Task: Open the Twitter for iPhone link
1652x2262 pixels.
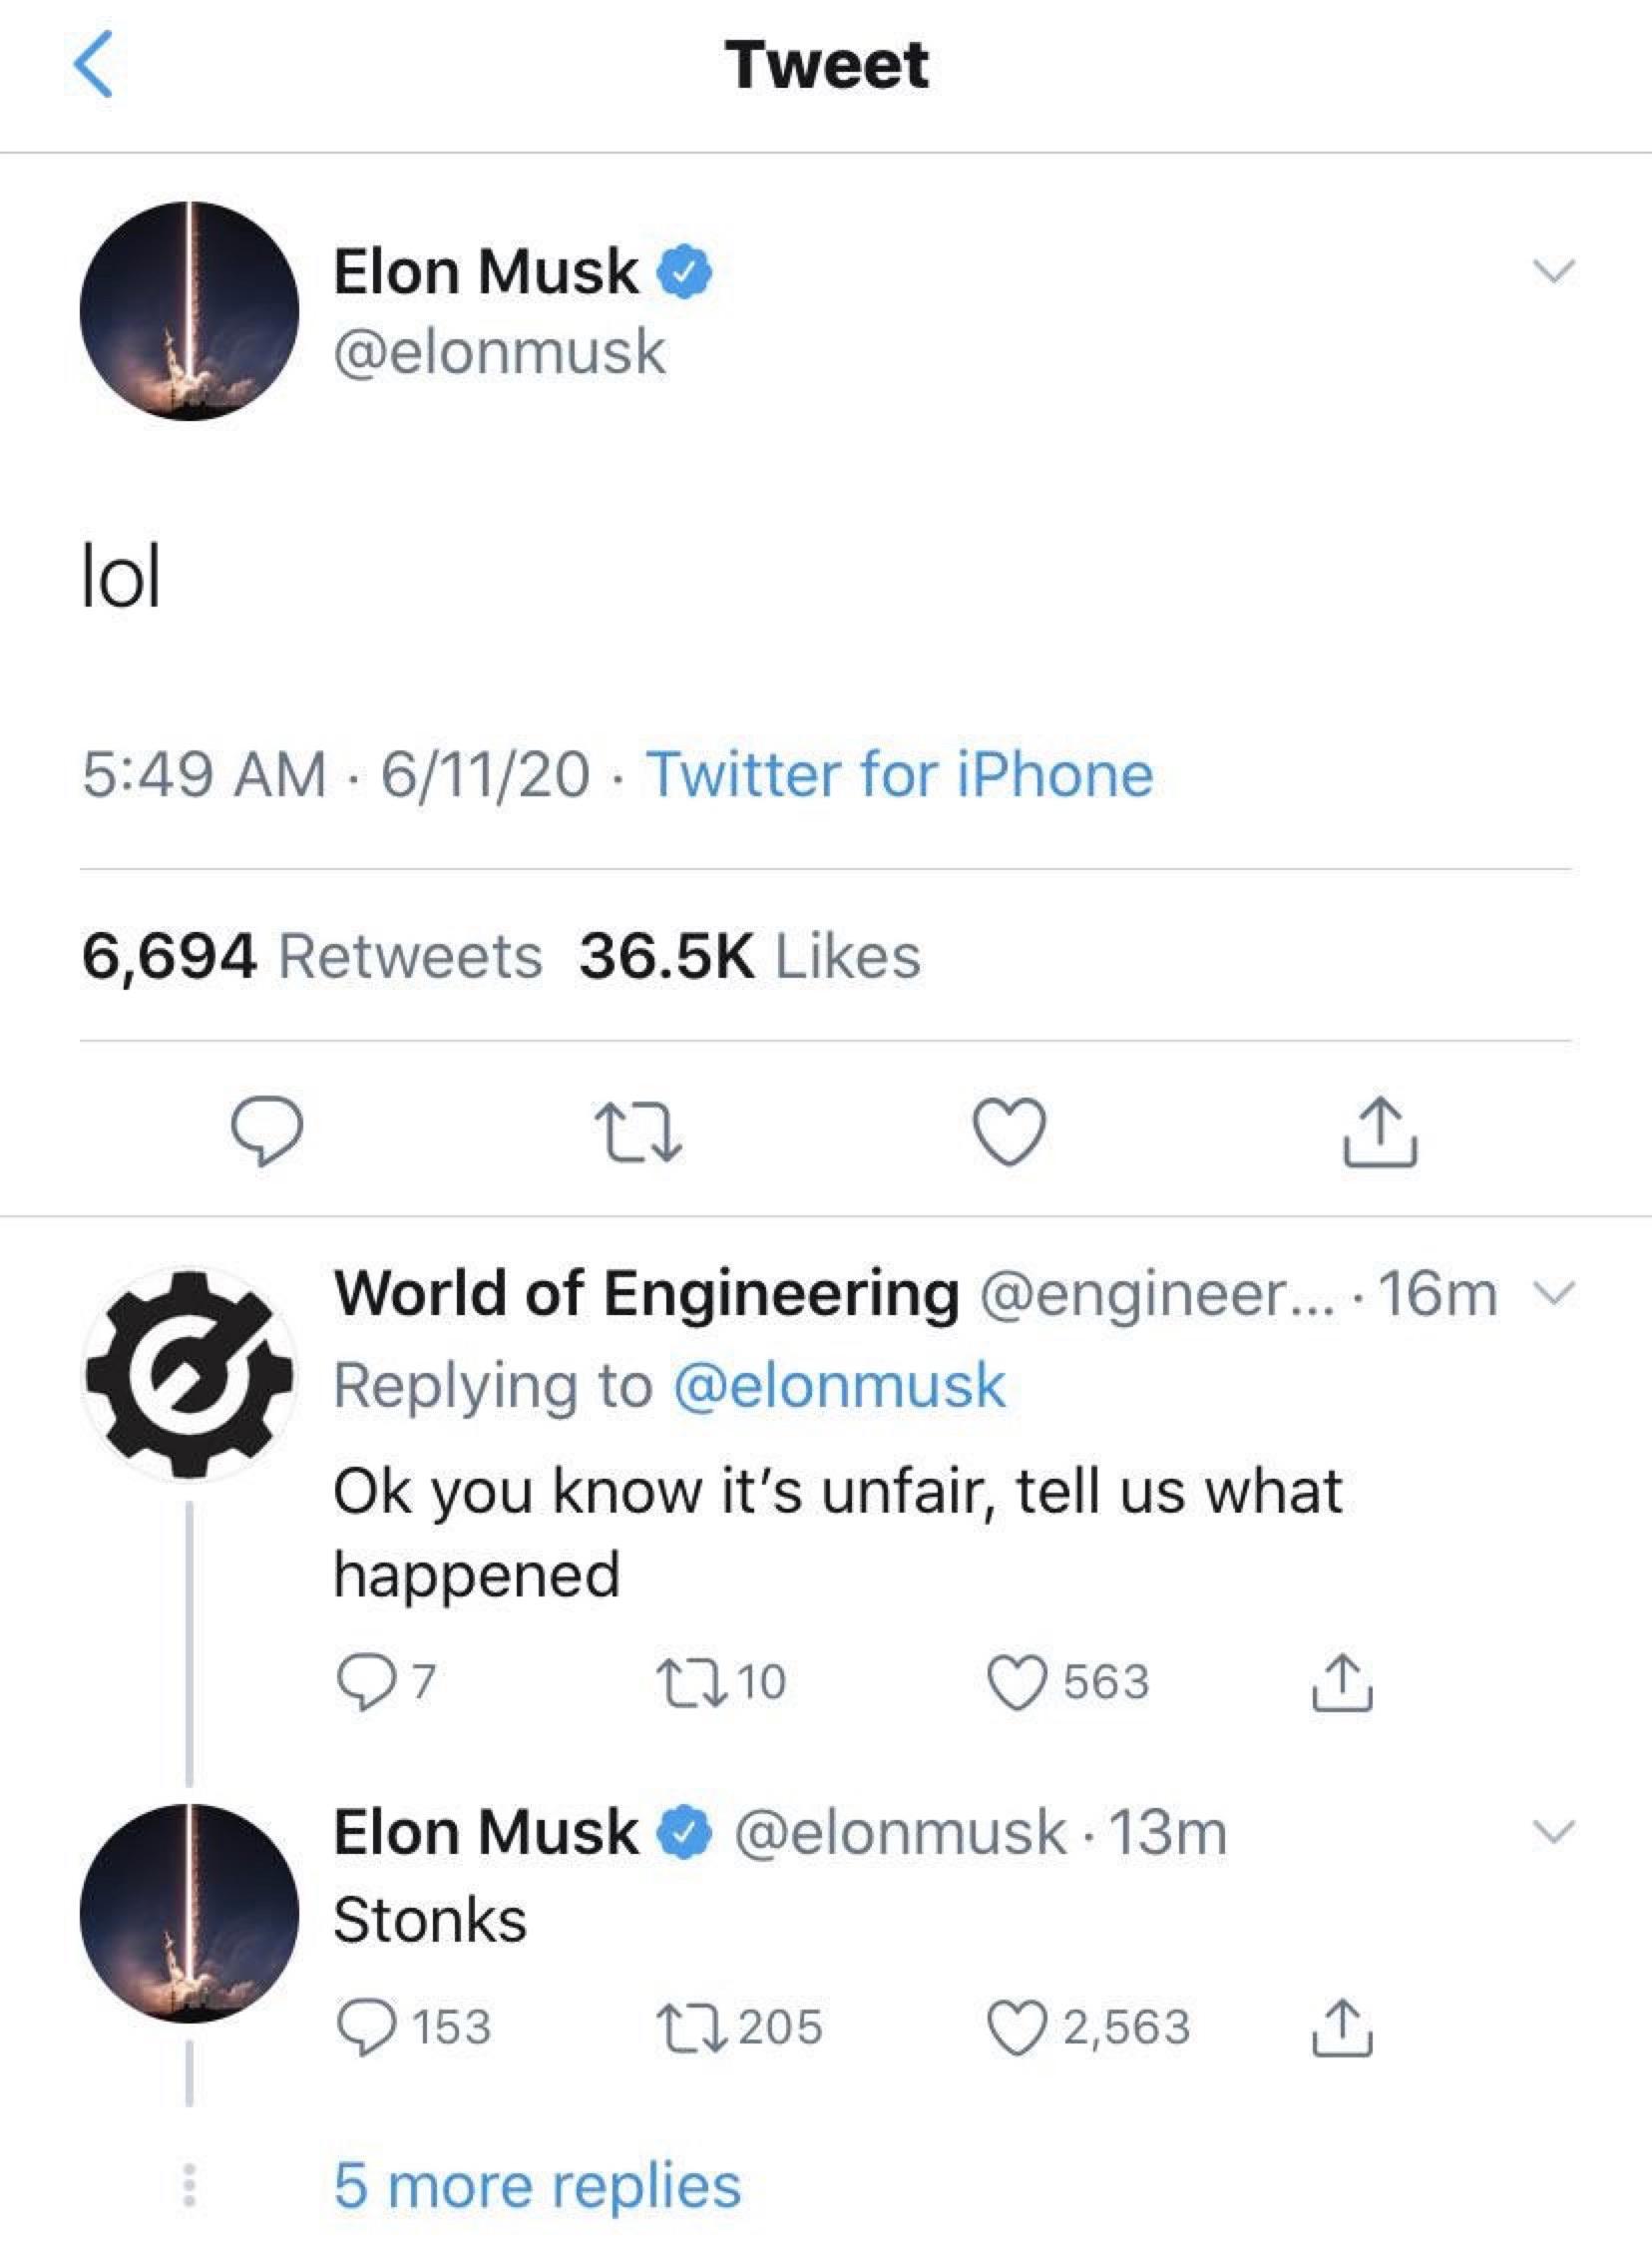Action: point(900,775)
